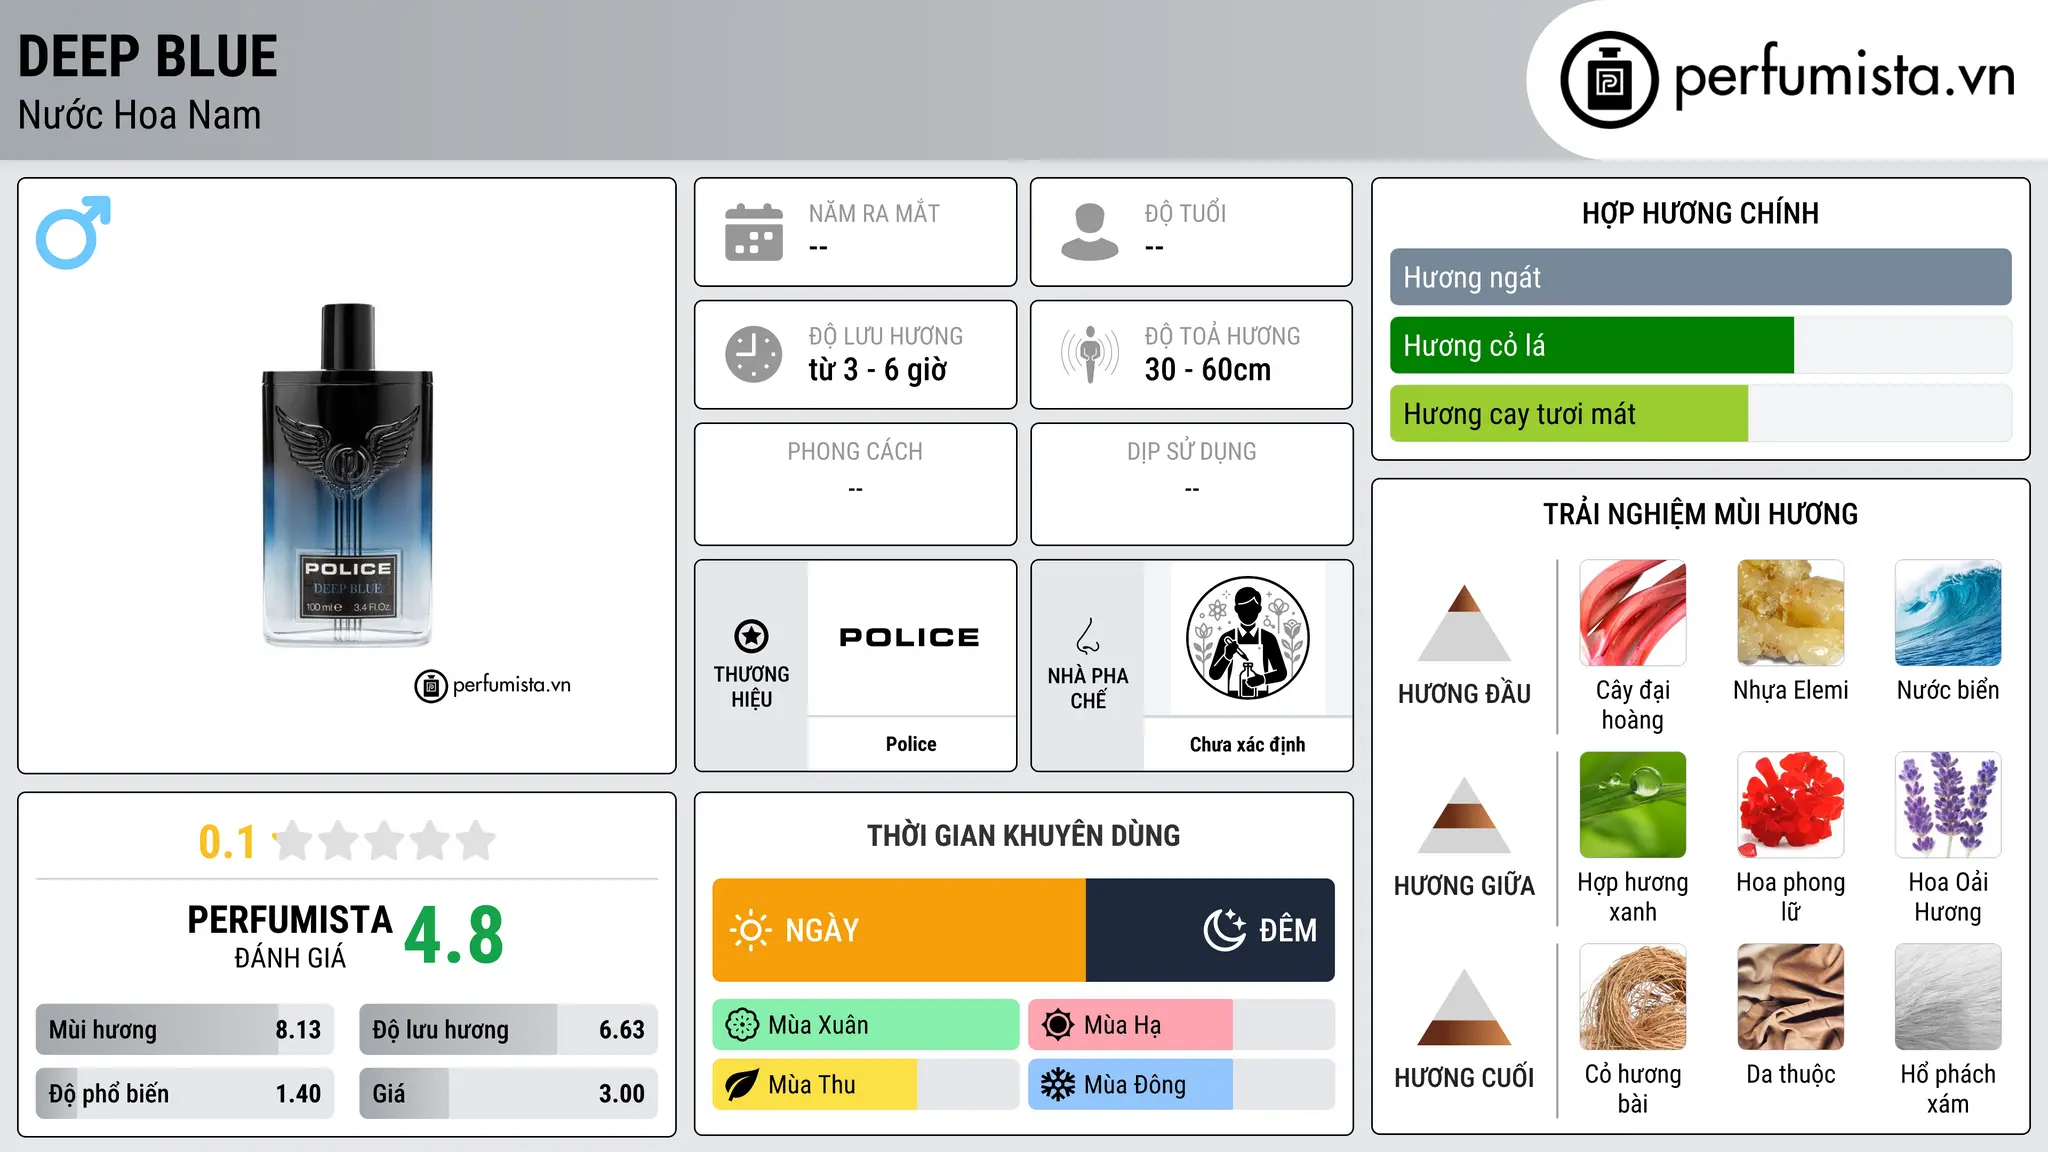Click the sun icon in Ngày bar
The width and height of the screenshot is (2048, 1152).
pos(750,930)
